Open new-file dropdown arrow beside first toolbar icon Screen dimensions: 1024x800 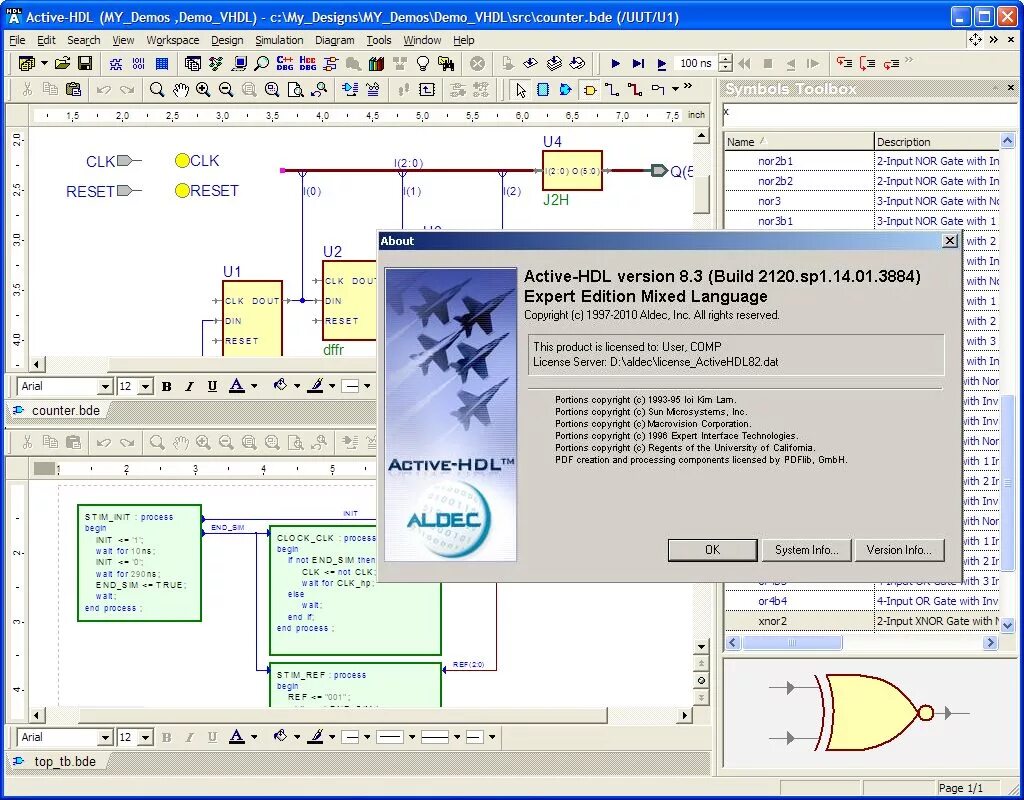pyautogui.click(x=44, y=63)
